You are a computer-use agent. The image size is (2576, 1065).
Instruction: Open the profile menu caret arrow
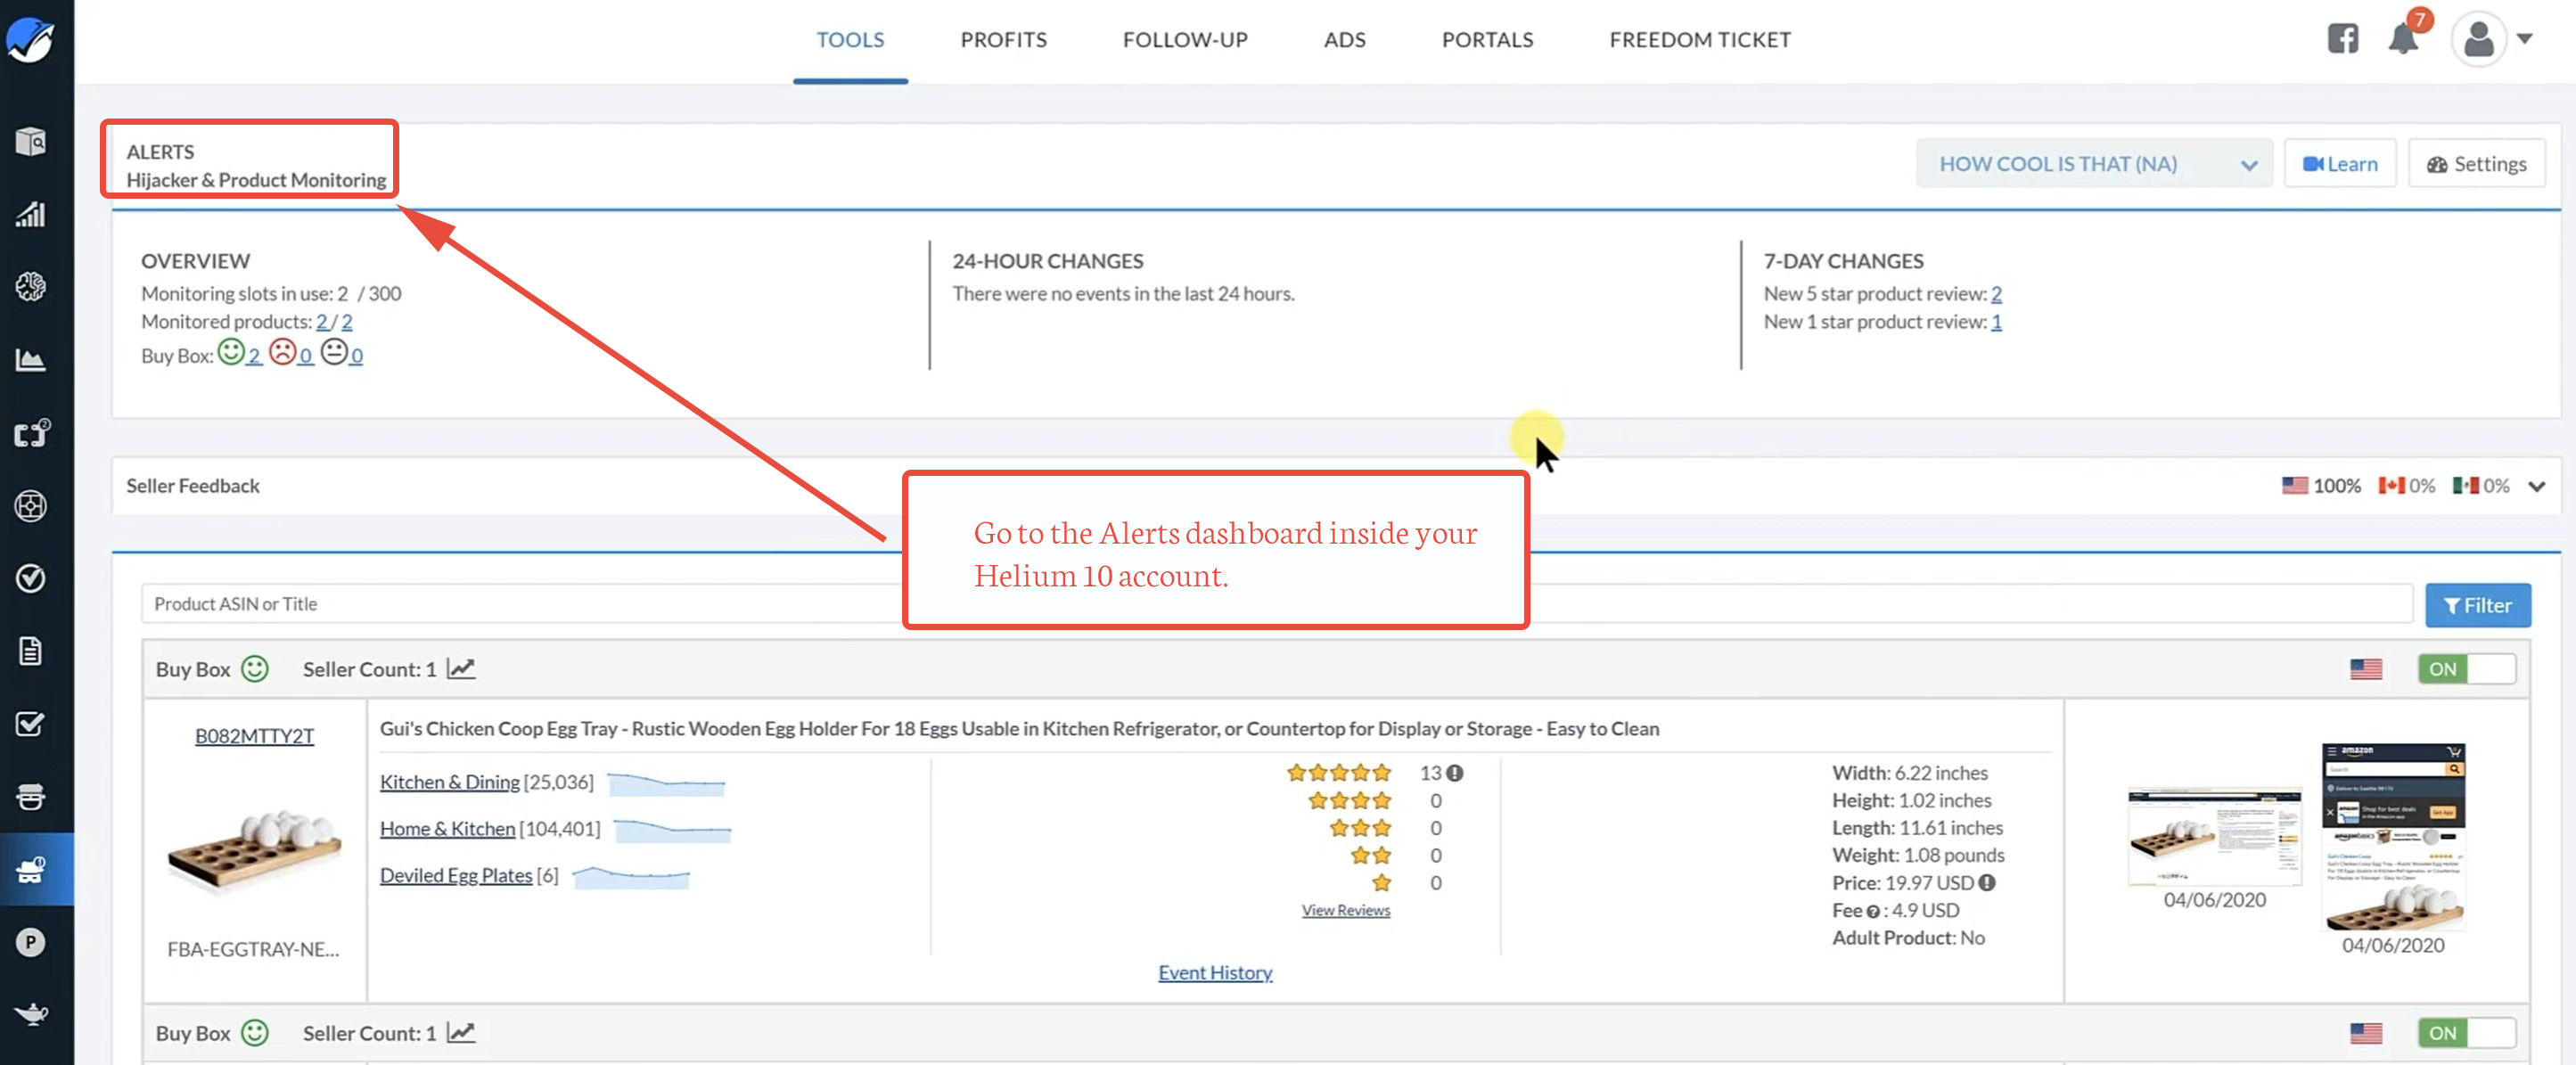(x=2525, y=39)
